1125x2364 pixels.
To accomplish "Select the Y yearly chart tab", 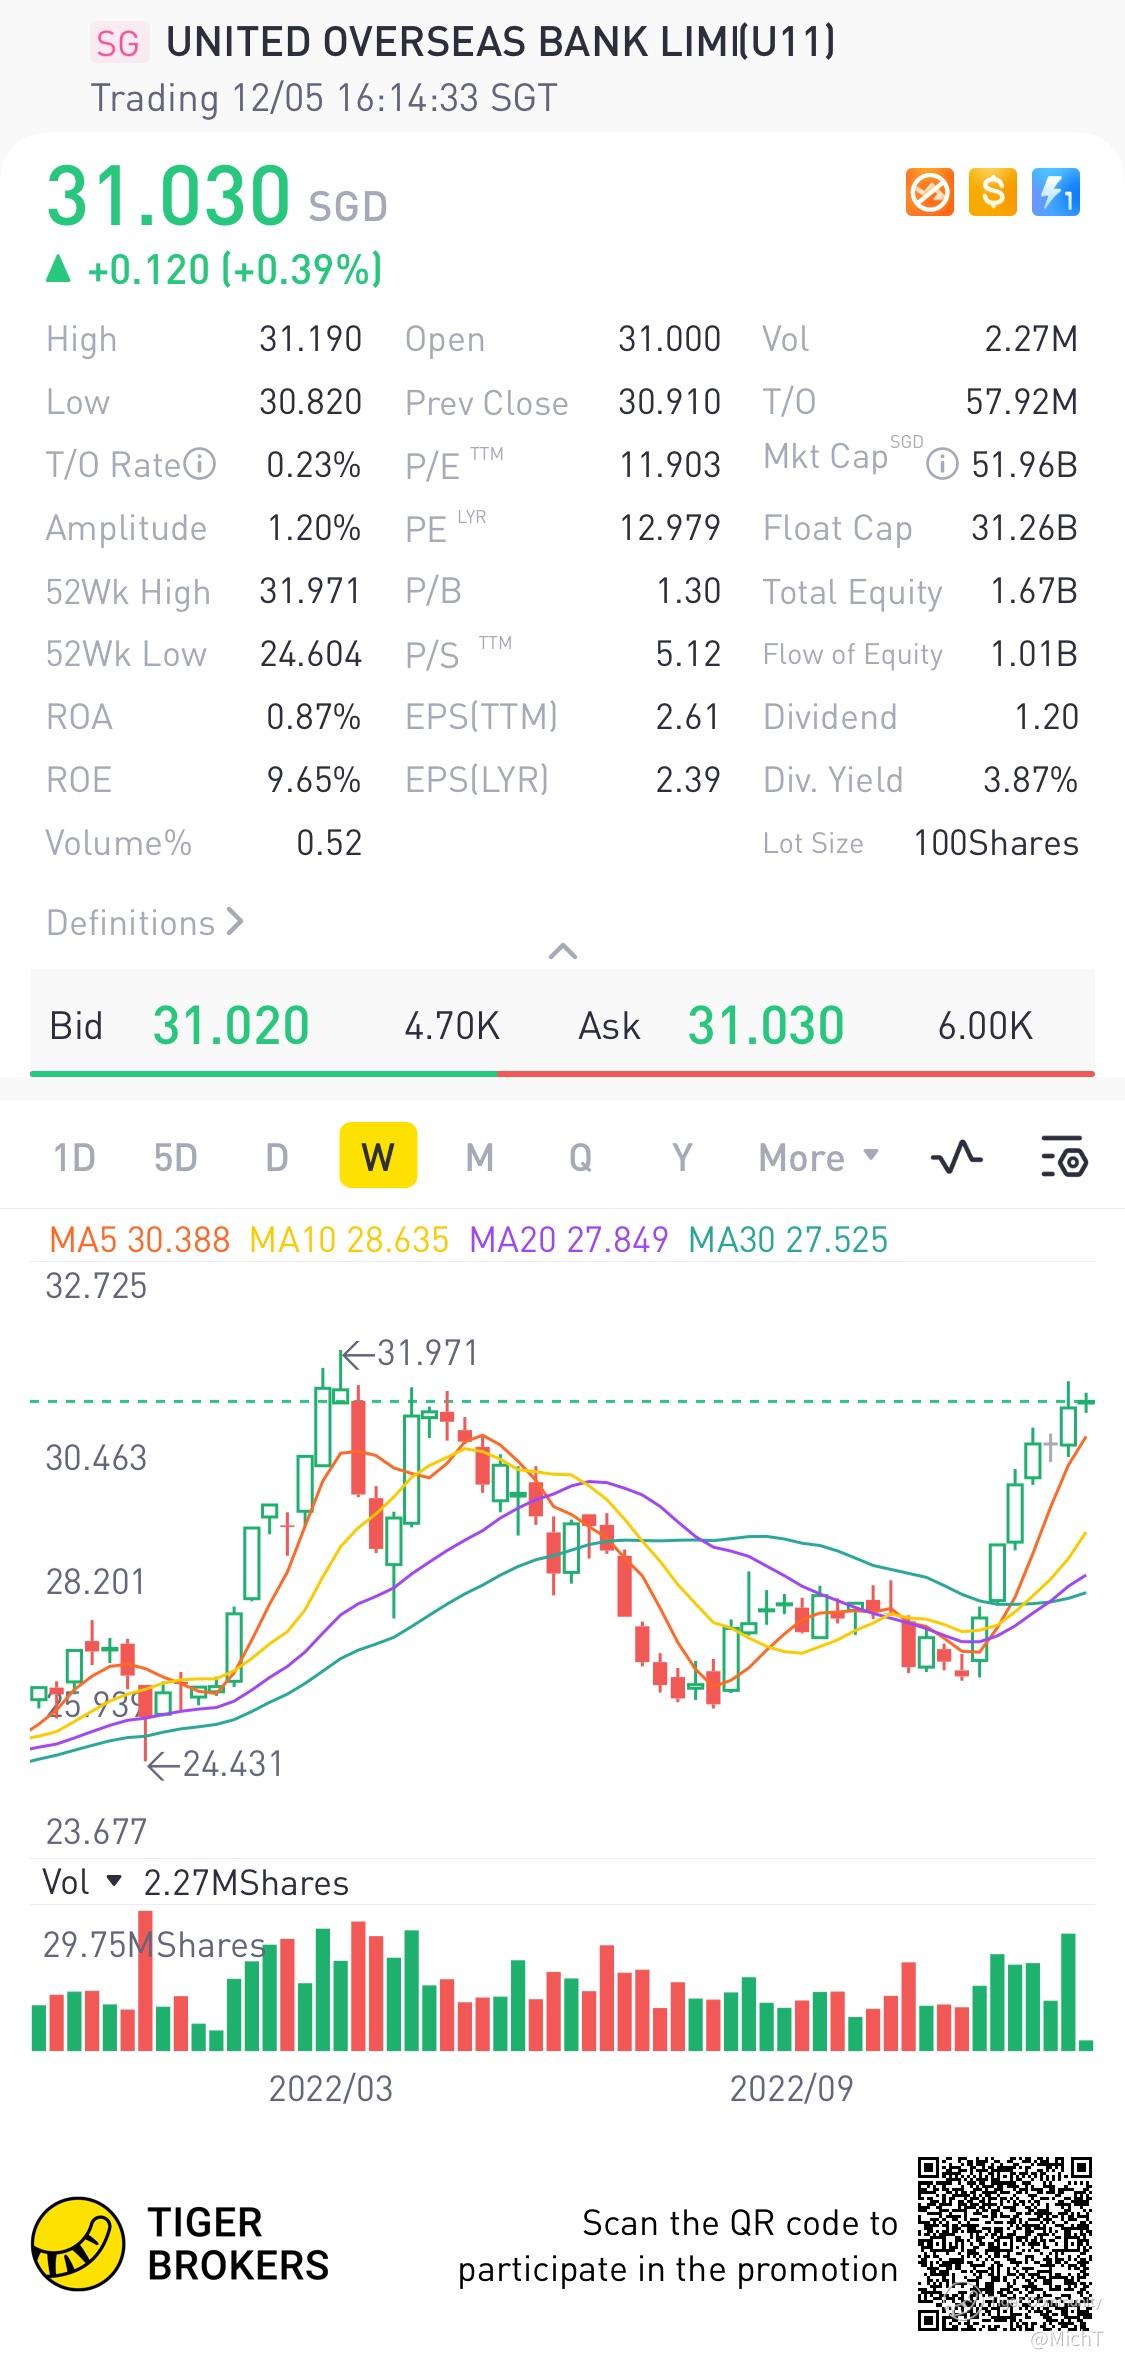I will [682, 1157].
